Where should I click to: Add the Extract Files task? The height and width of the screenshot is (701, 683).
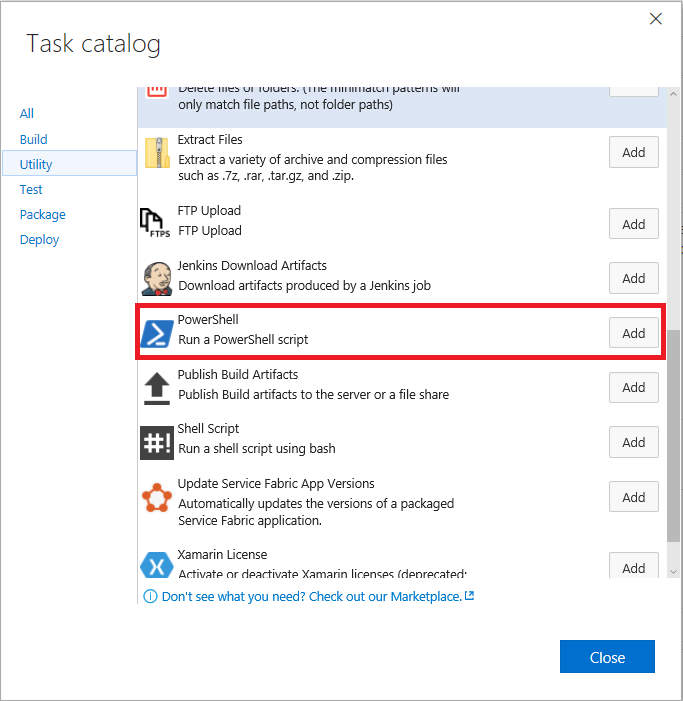(x=633, y=153)
